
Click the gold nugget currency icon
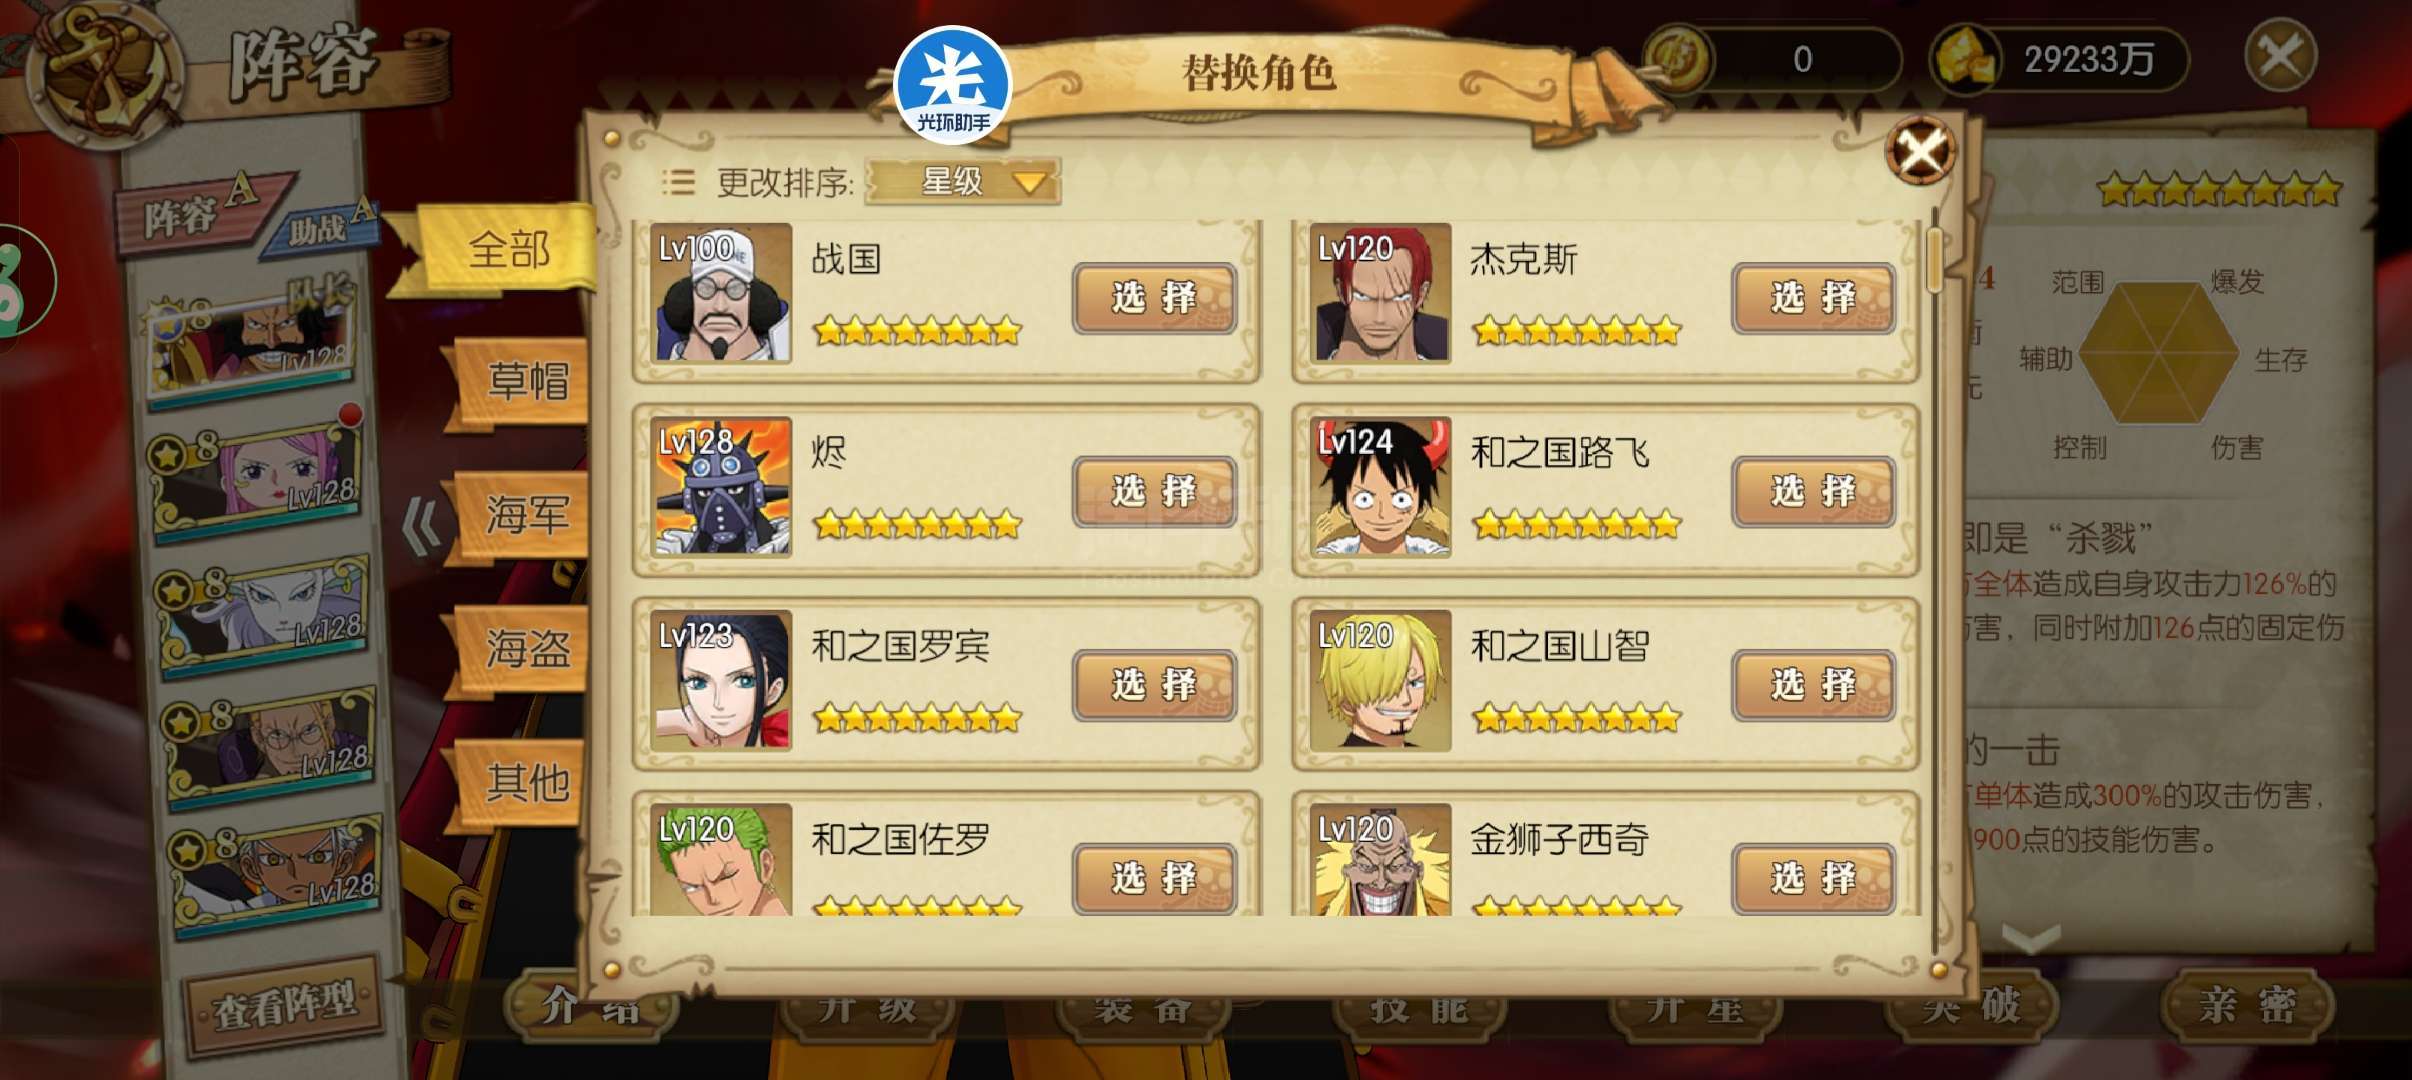1966,59
